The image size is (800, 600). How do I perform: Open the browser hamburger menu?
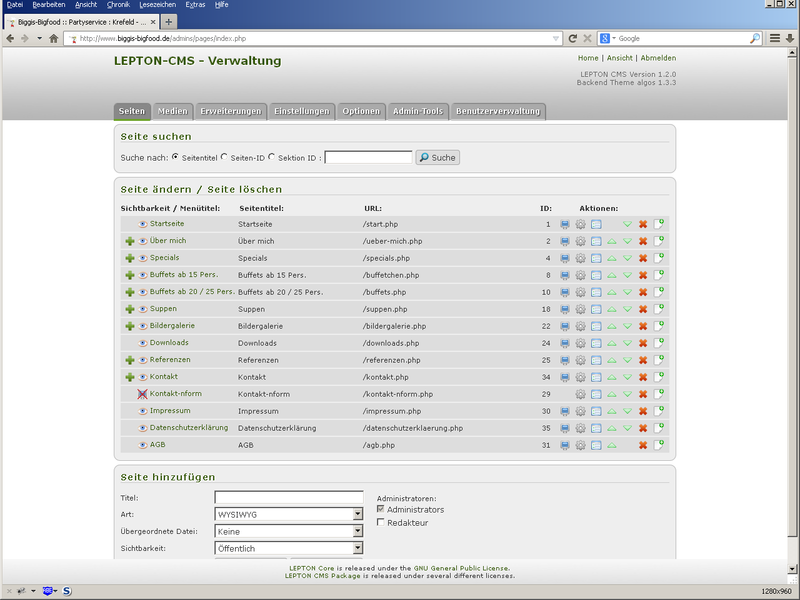click(x=774, y=38)
